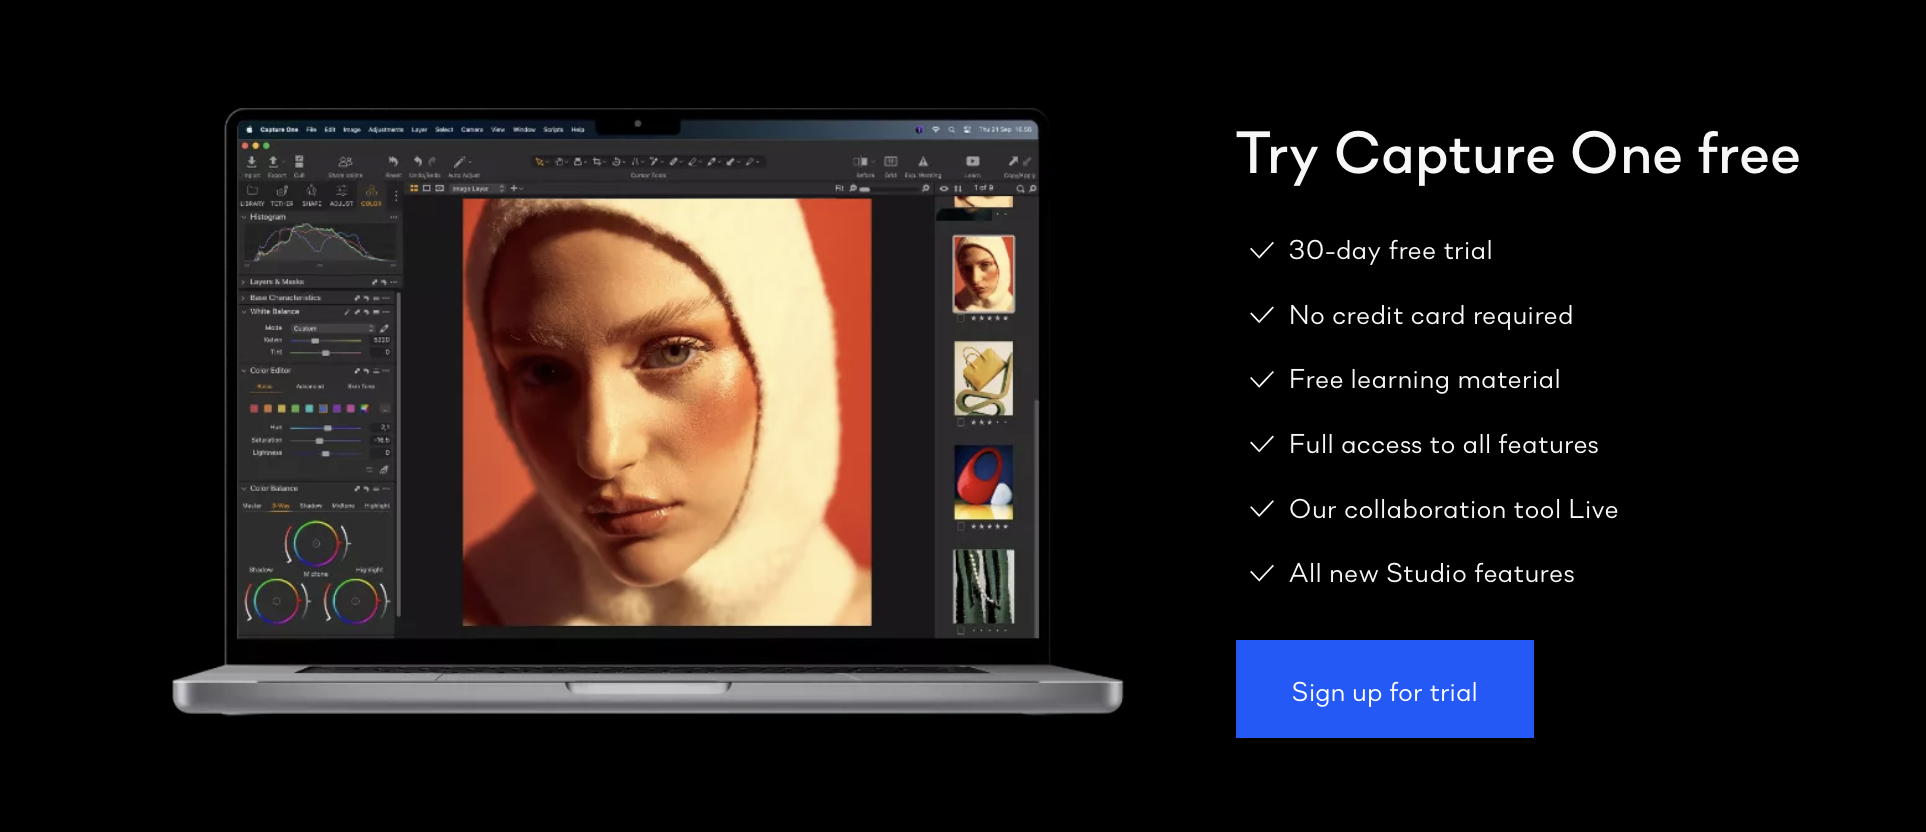This screenshot has height=832, width=1926.
Task: Open the Camera menu
Action: [472, 129]
